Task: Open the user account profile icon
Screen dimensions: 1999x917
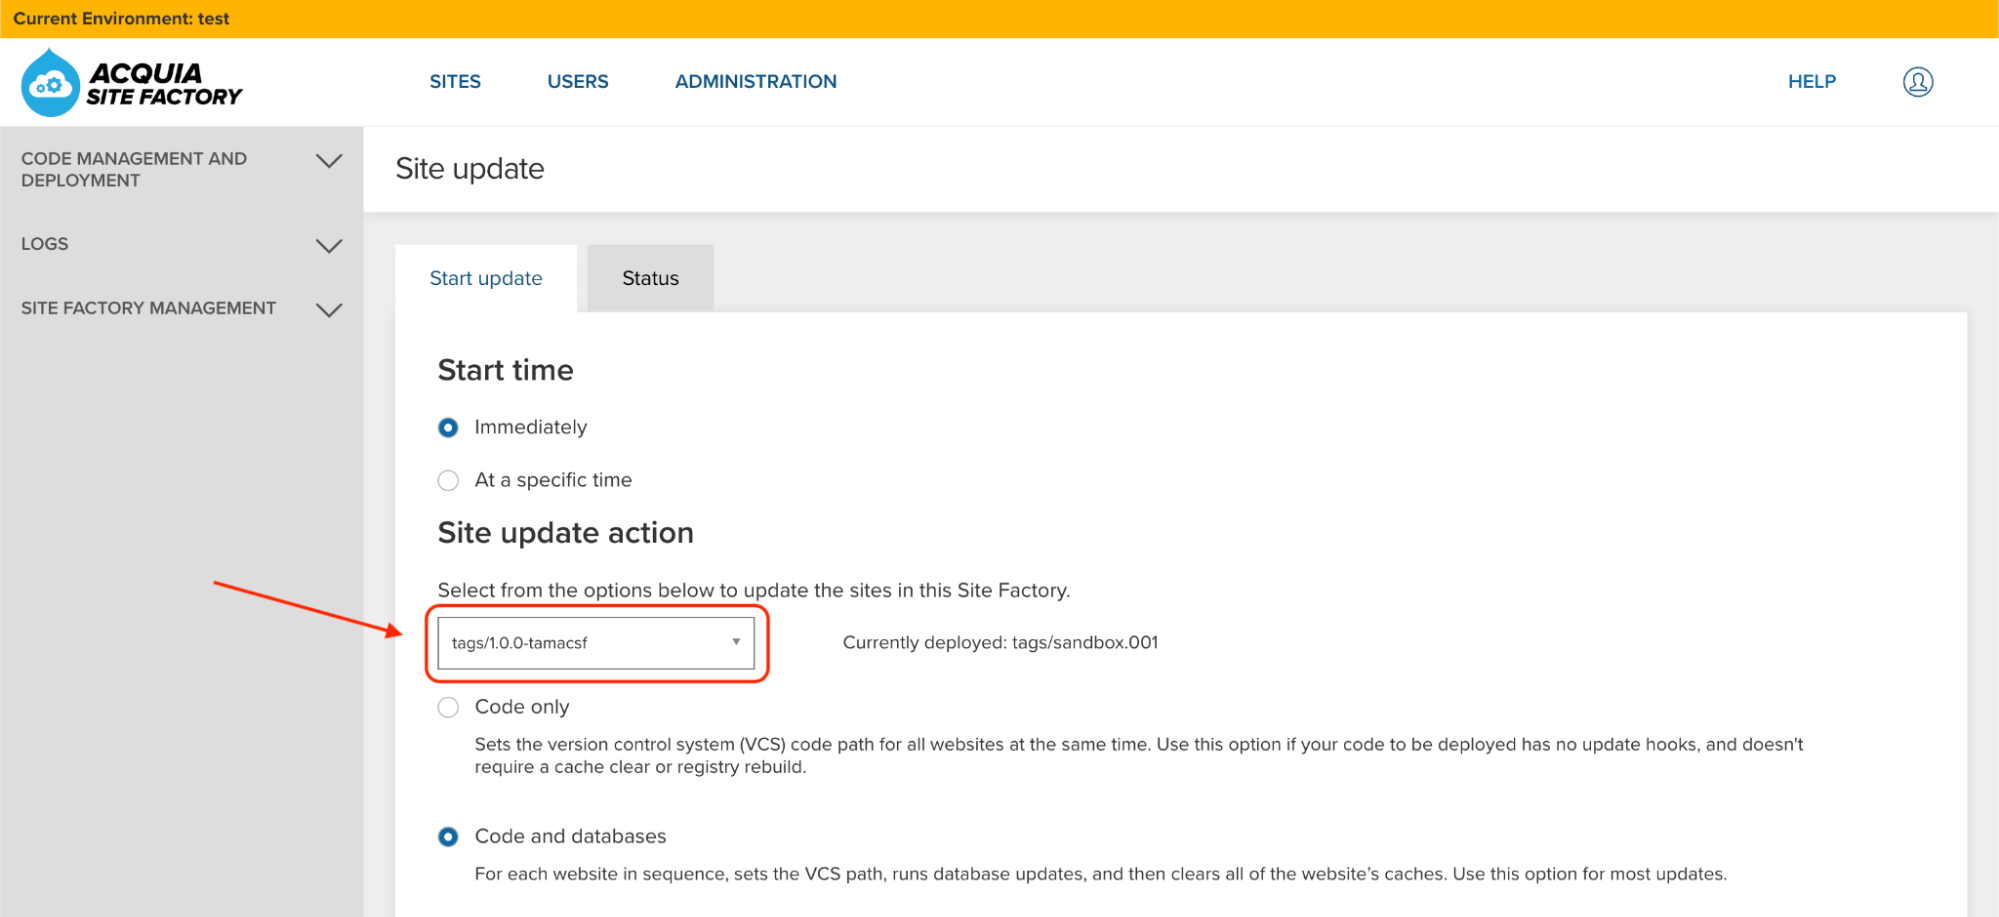Action: [1917, 82]
